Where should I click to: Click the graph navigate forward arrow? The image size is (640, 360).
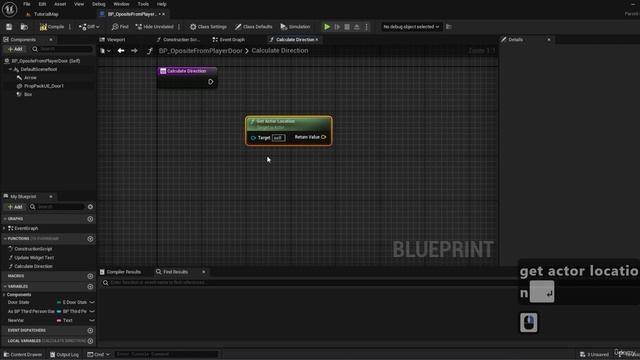[x=134, y=51]
